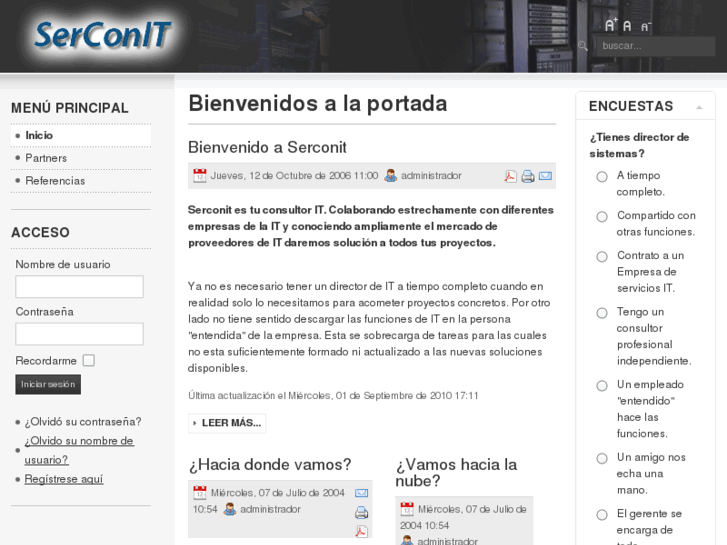This screenshot has width=727, height=545.
Task: Click the Iniciar sesión button
Action: (48, 385)
